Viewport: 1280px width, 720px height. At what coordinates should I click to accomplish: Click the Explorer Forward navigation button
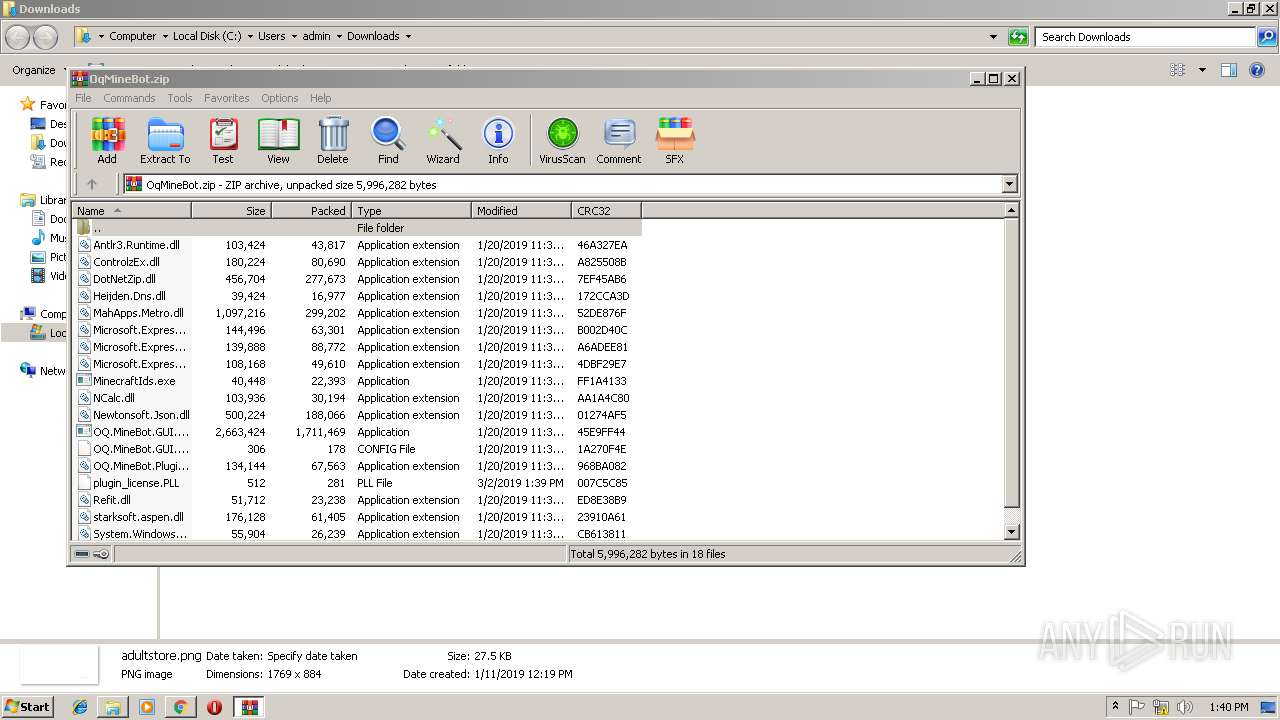[45, 37]
